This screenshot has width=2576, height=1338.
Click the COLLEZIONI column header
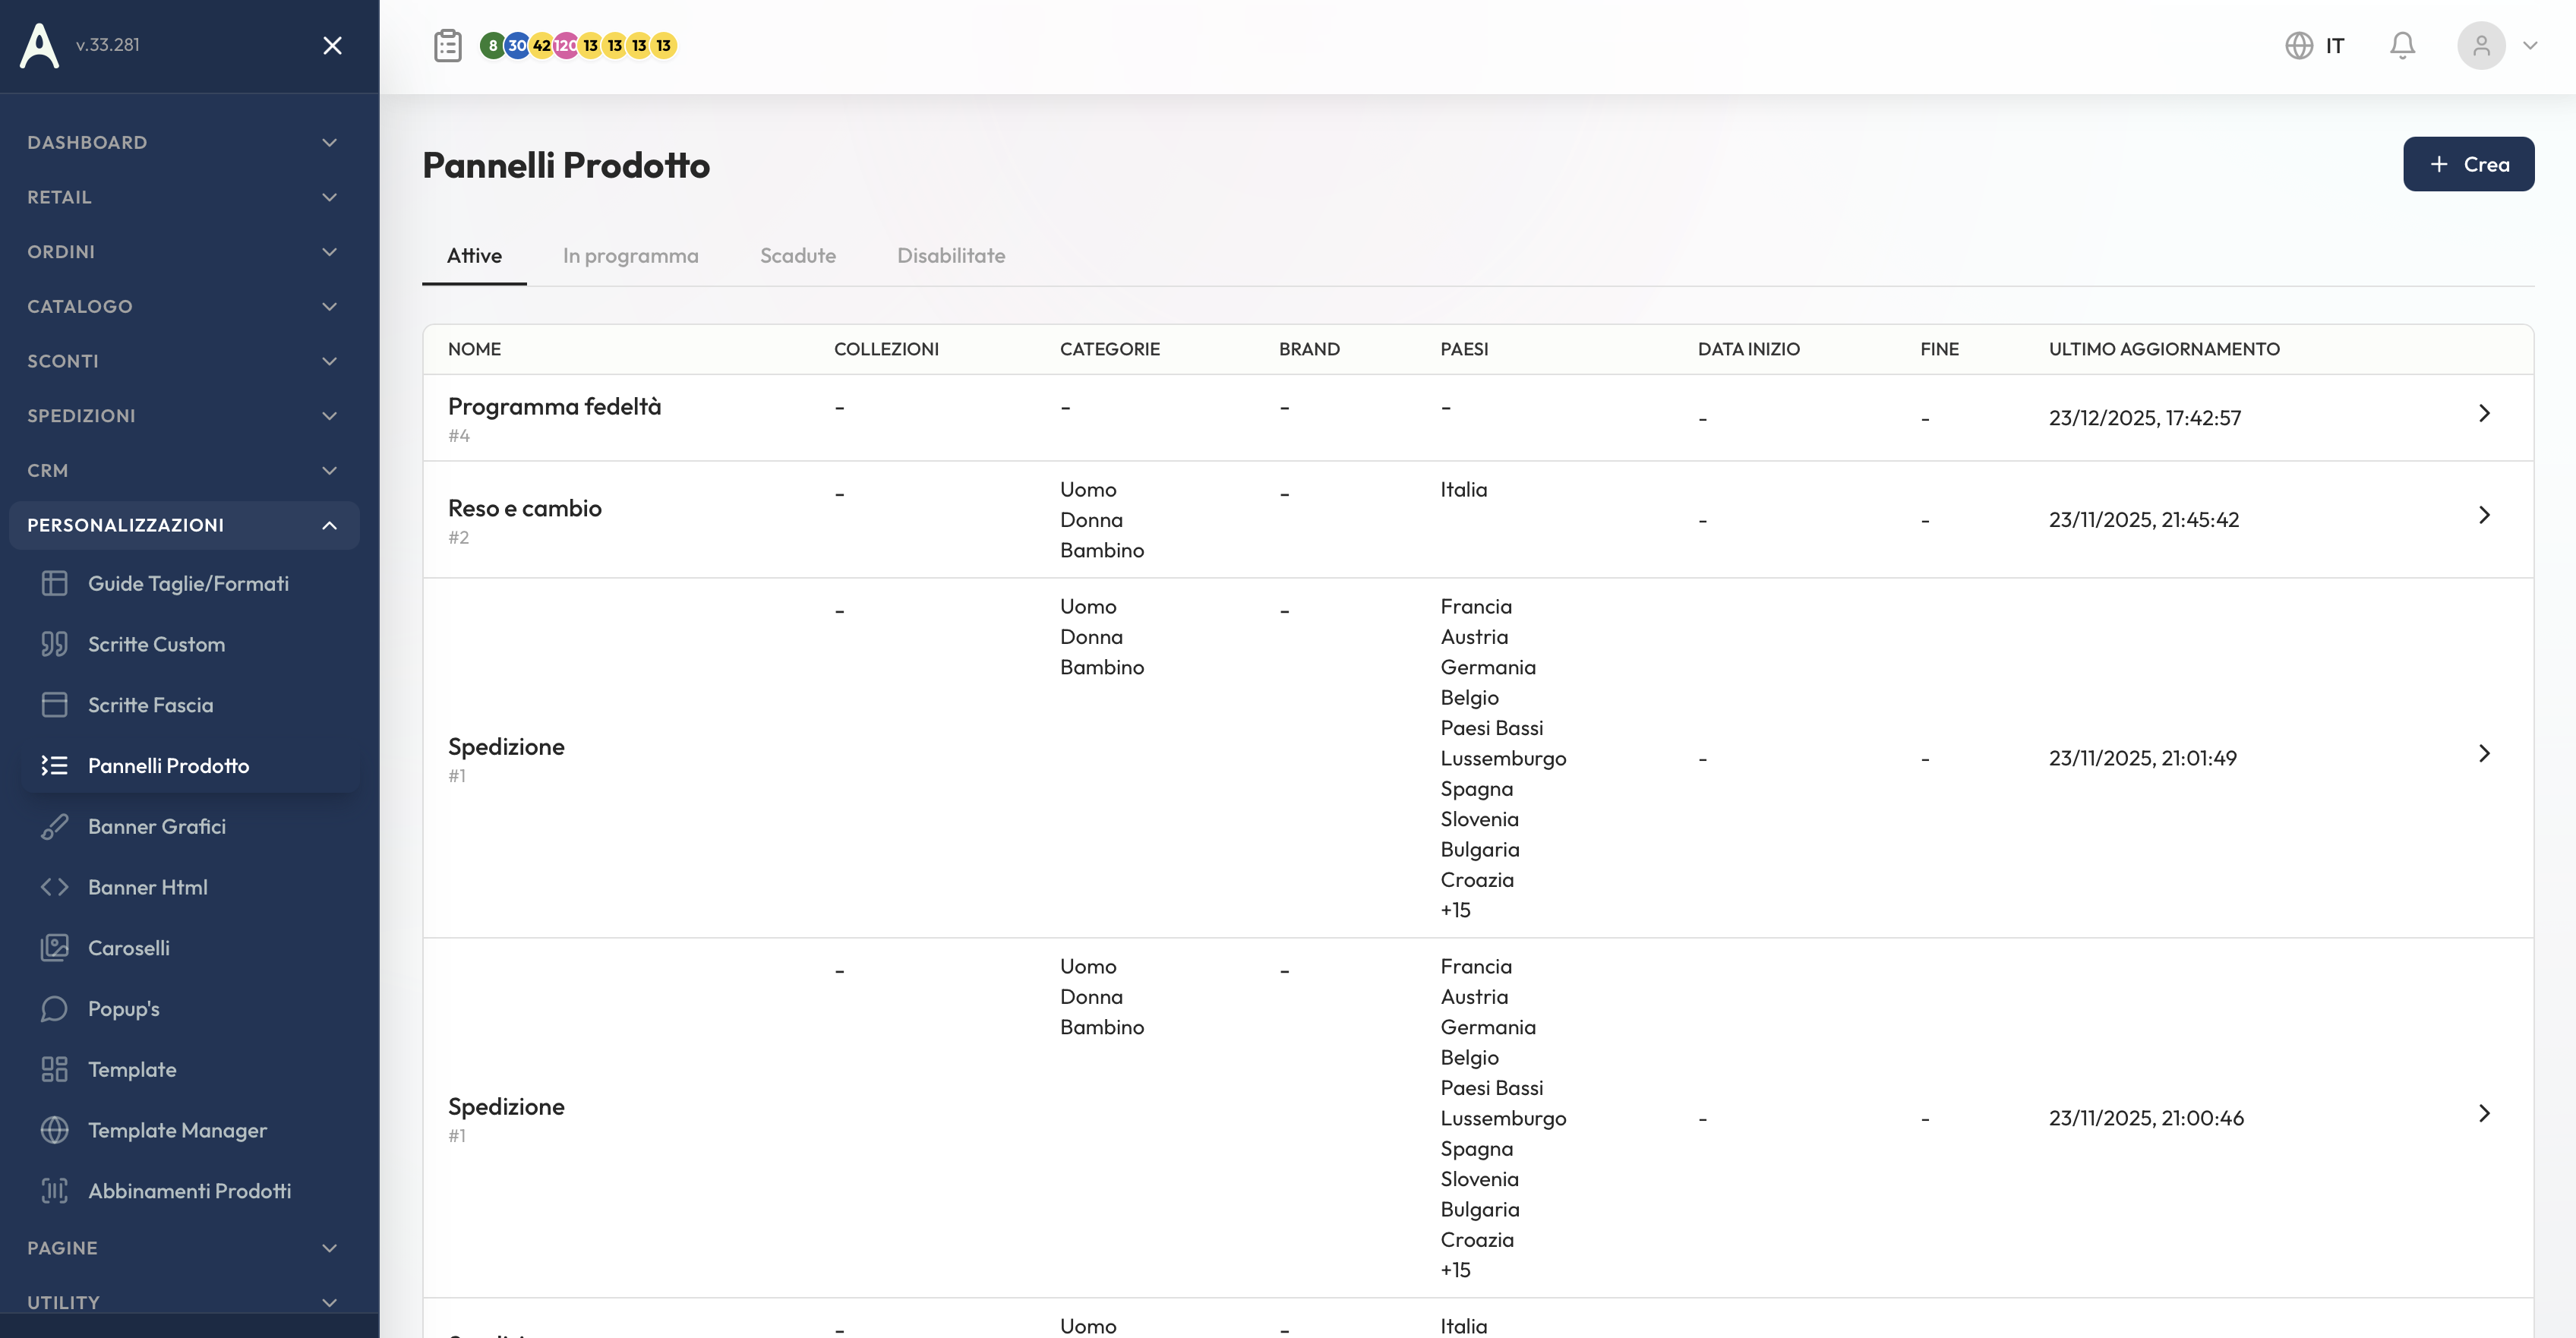click(886, 349)
